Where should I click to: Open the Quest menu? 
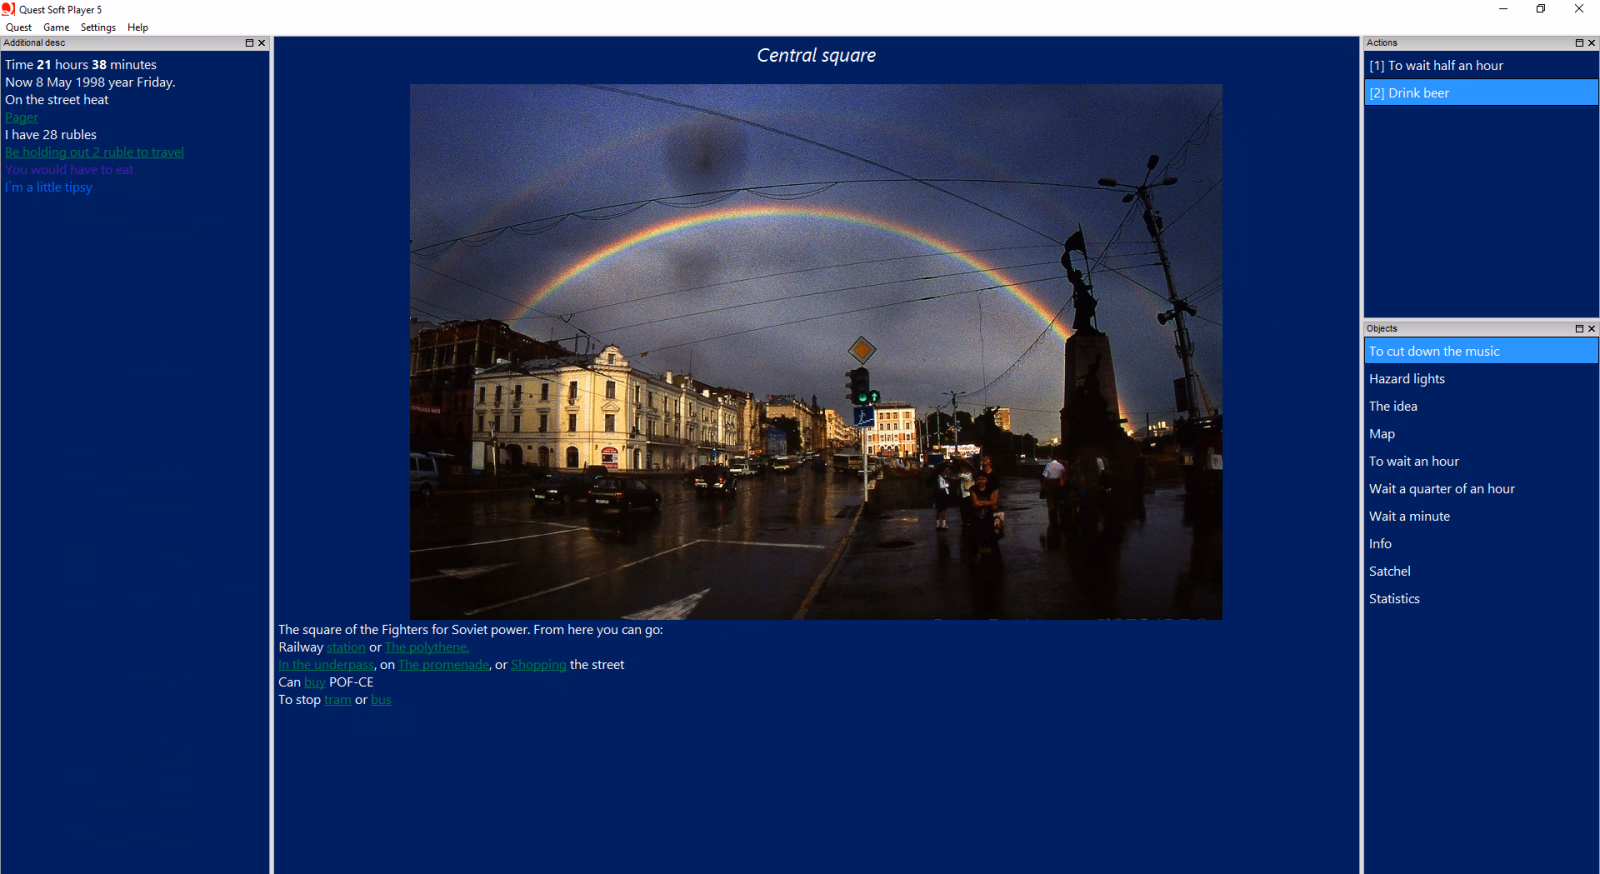[19, 27]
